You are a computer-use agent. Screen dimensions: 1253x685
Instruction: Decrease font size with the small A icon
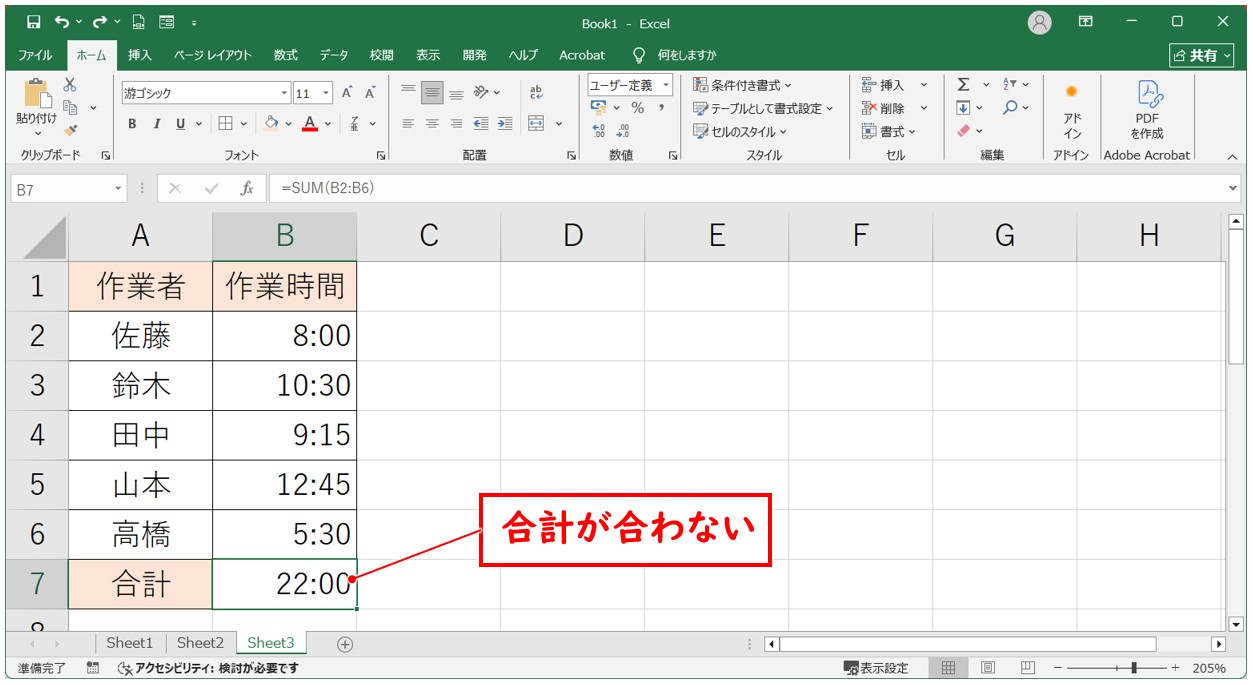[x=370, y=93]
